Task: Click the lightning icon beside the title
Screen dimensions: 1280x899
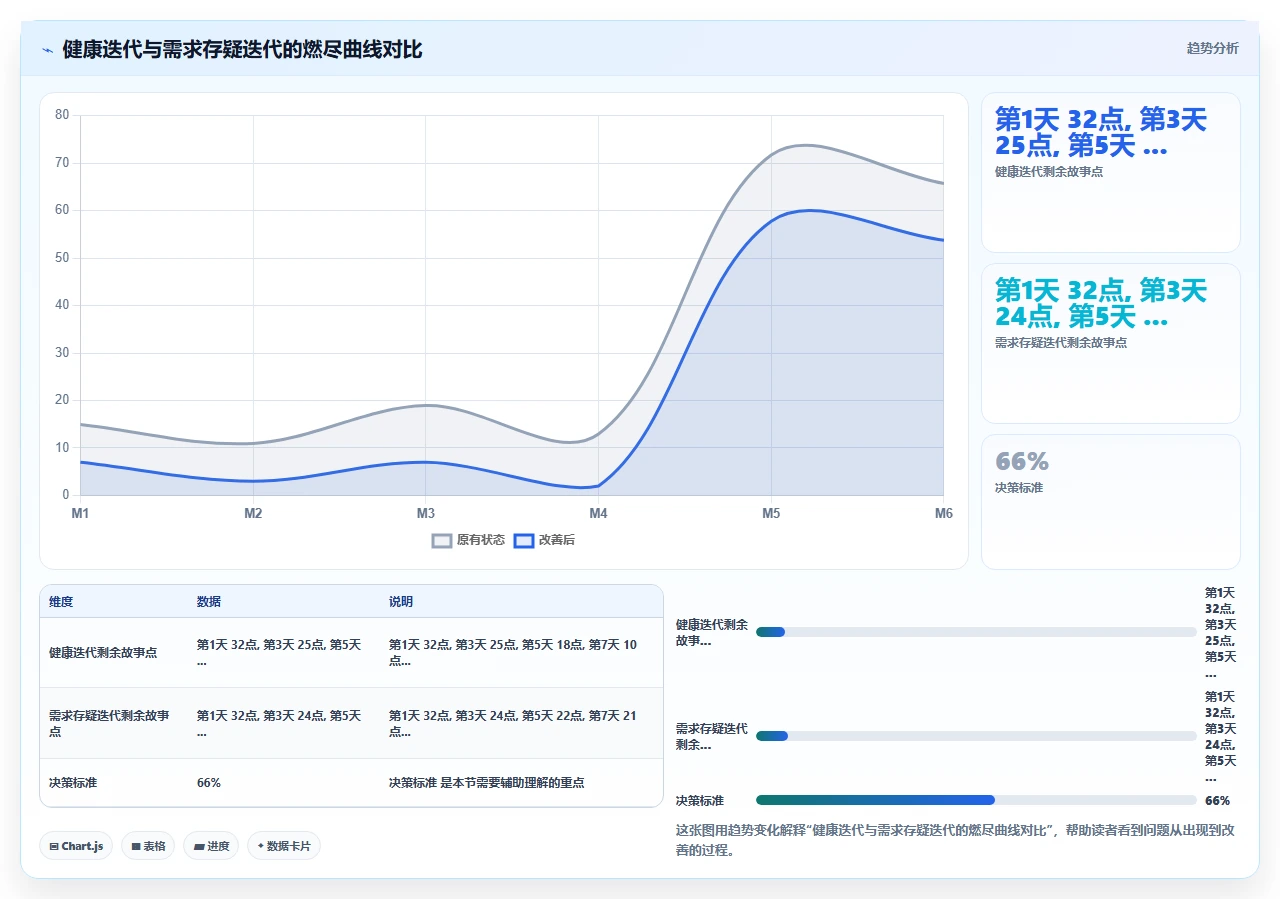Action: (x=47, y=50)
